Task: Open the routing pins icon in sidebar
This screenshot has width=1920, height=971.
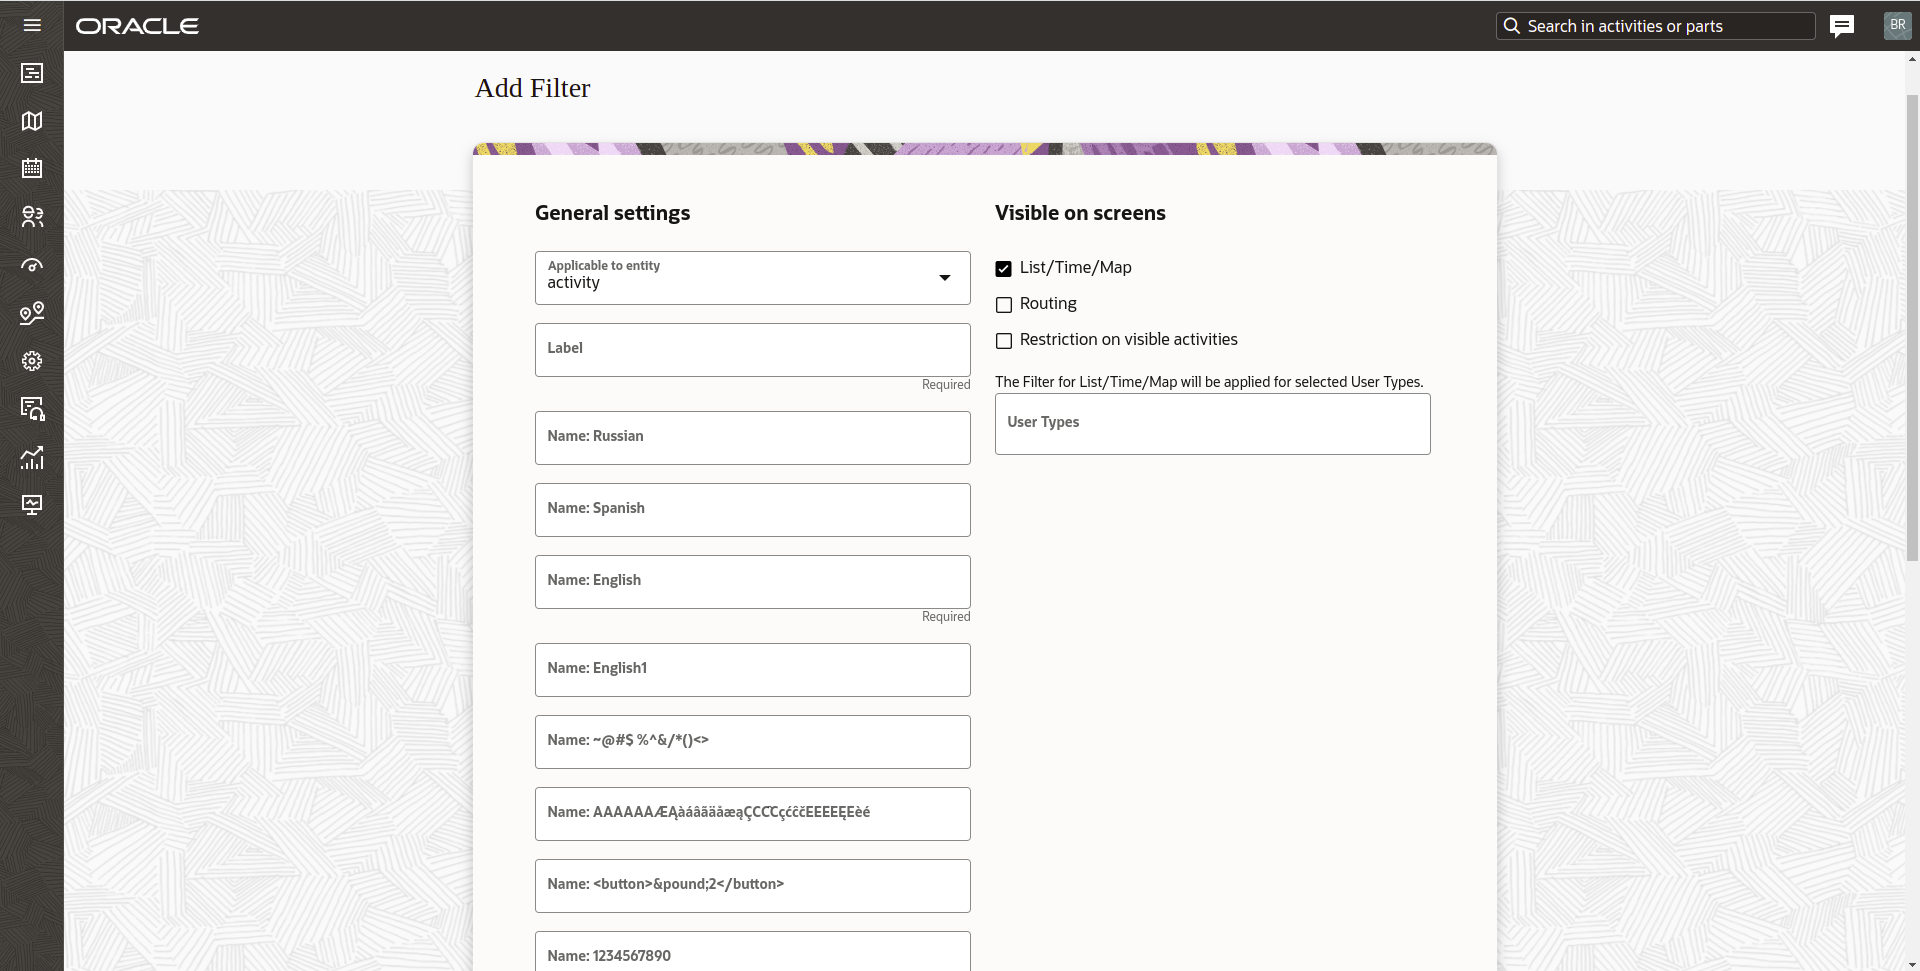Action: pyautogui.click(x=32, y=313)
